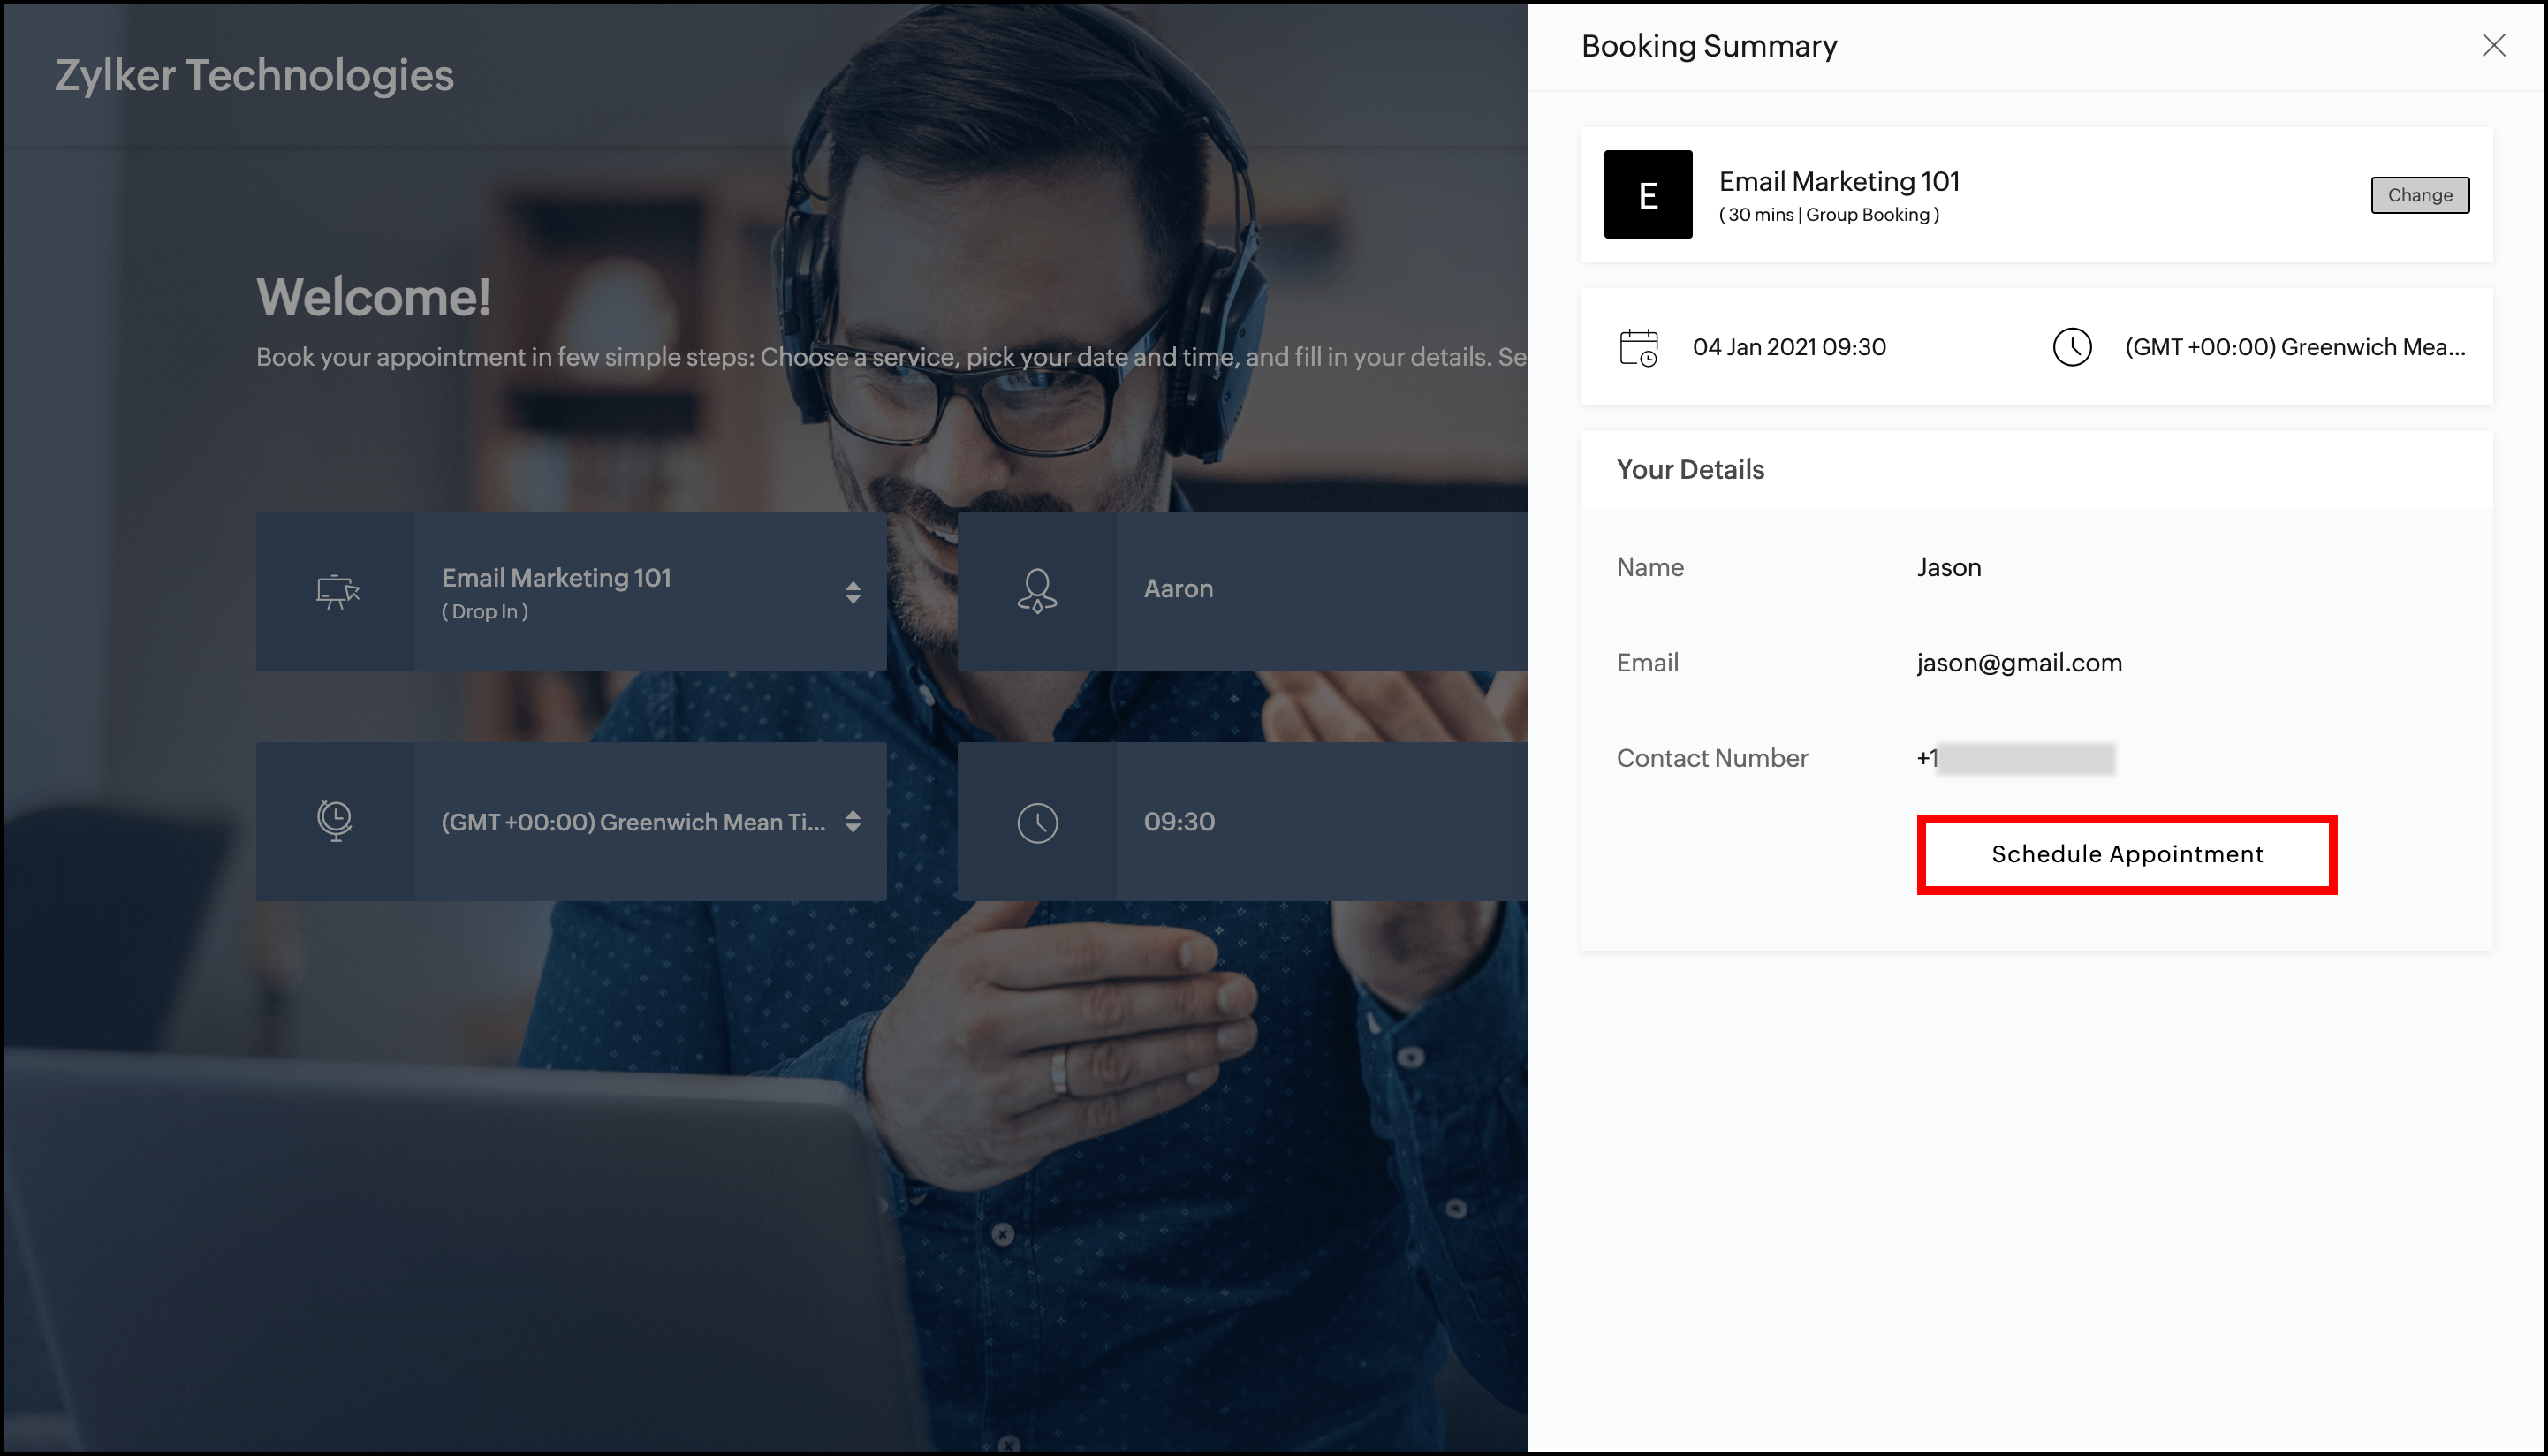Viewport: 2548px width, 1456px height.
Task: Click the contact number value
Action: pyautogui.click(x=2014, y=758)
